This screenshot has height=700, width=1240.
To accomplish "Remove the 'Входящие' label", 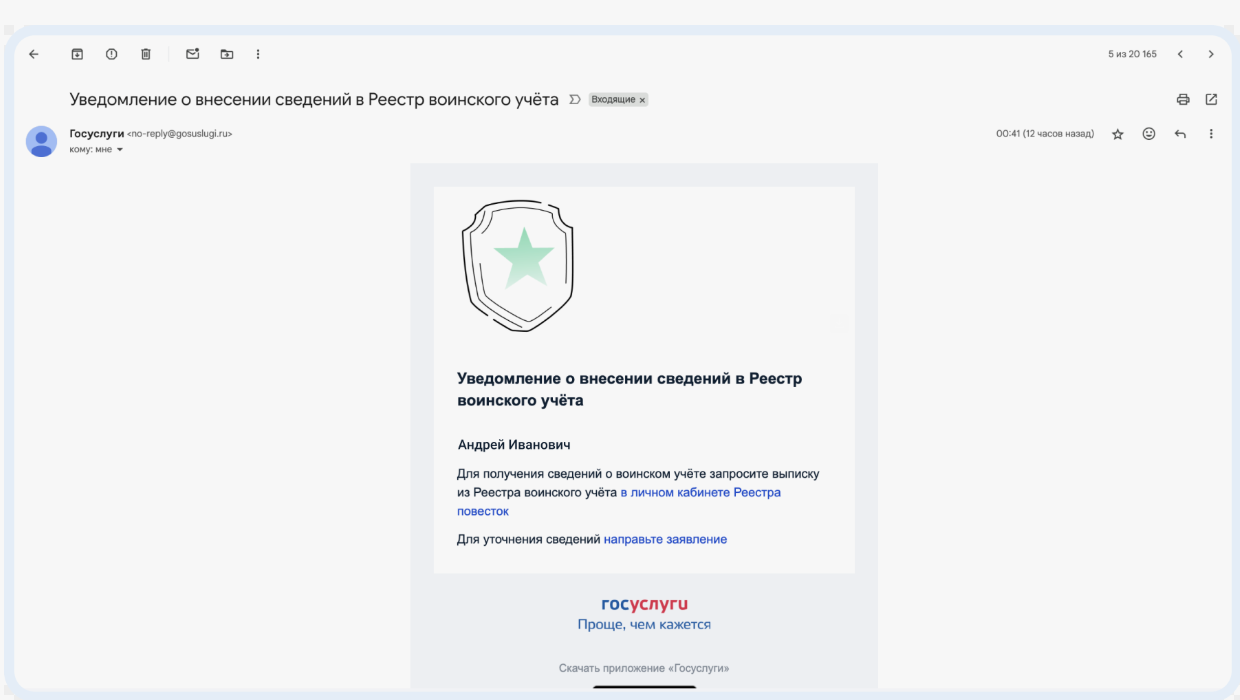I will 642,100.
